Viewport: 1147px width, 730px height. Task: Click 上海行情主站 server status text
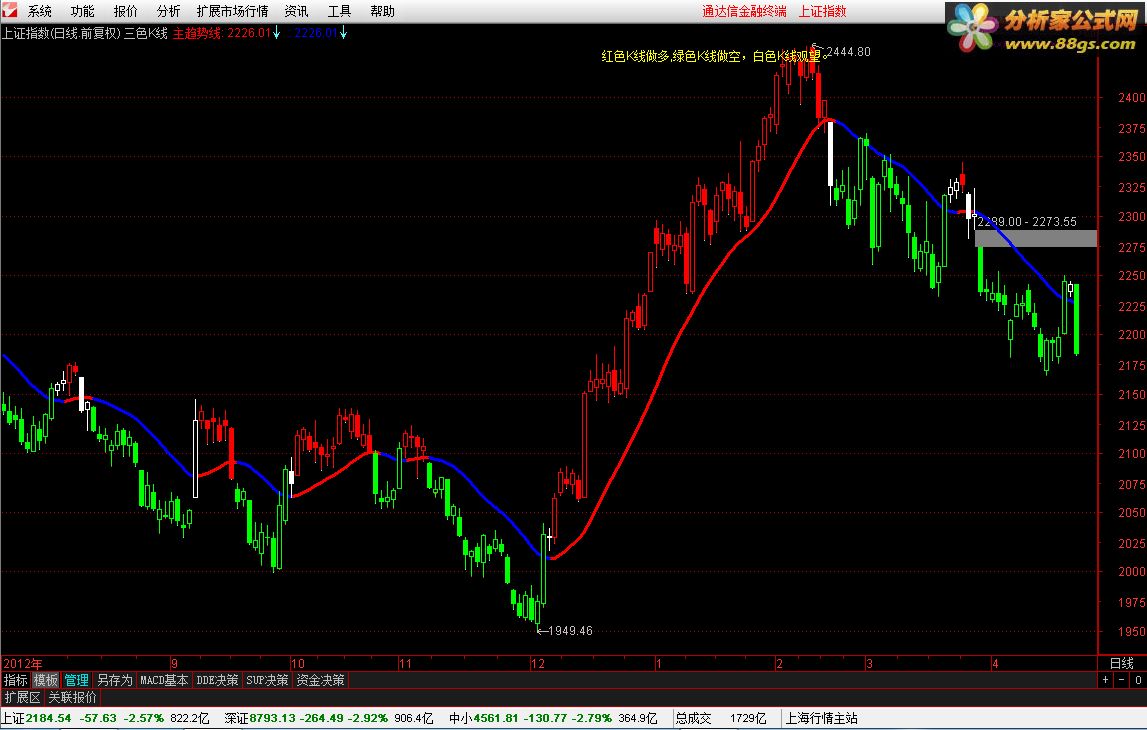[x=821, y=718]
